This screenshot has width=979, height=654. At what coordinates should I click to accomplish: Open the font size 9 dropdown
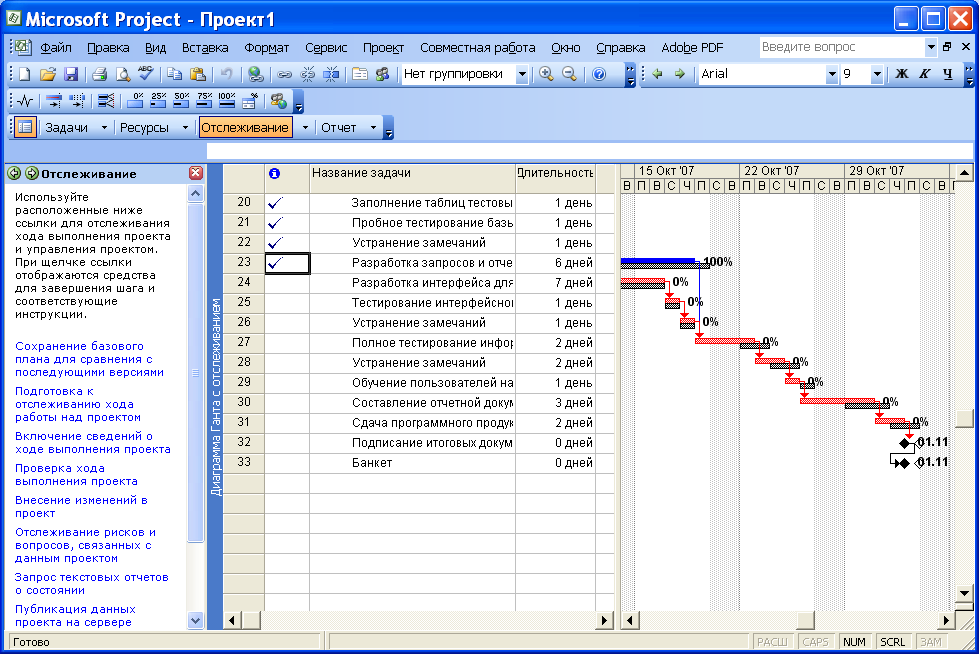click(877, 74)
